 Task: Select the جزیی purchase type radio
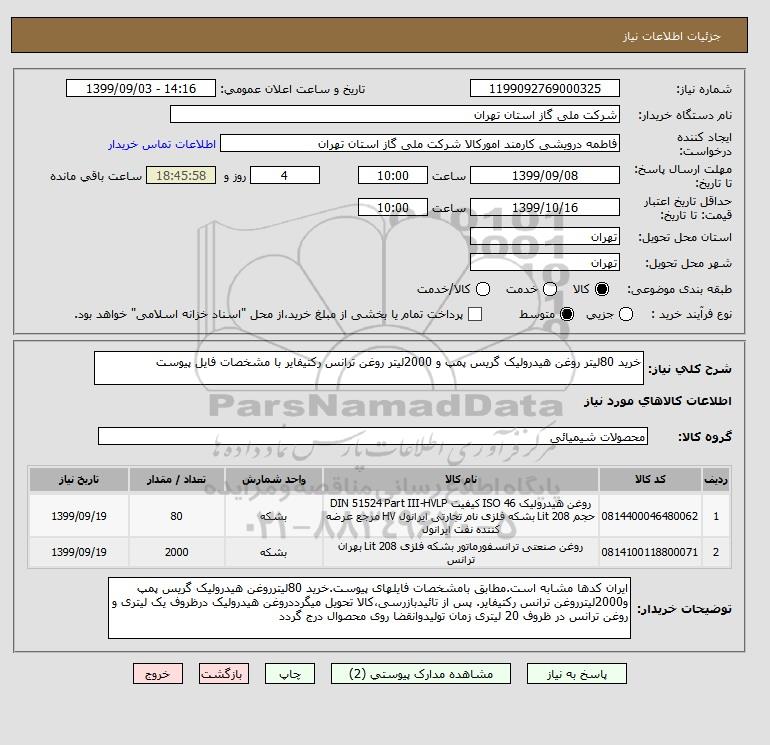626,314
